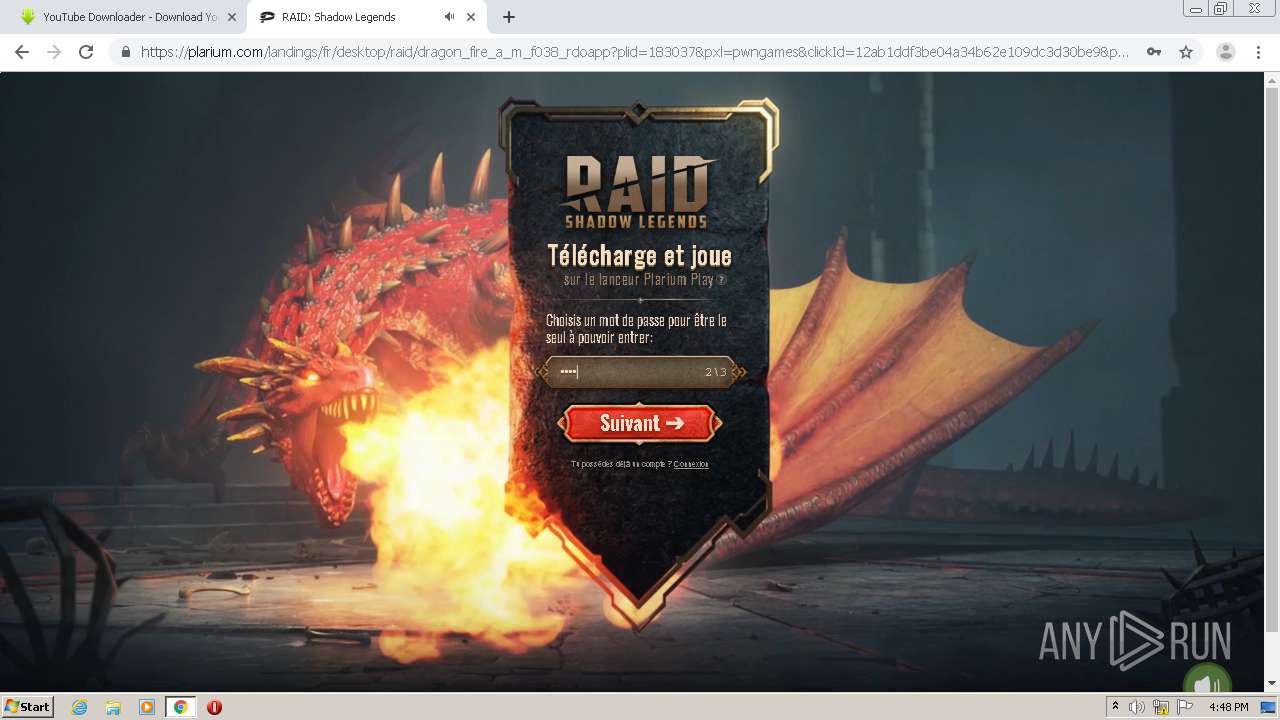Launch Internet Explorer from taskbar
This screenshot has width=1280, height=720.
coord(80,707)
